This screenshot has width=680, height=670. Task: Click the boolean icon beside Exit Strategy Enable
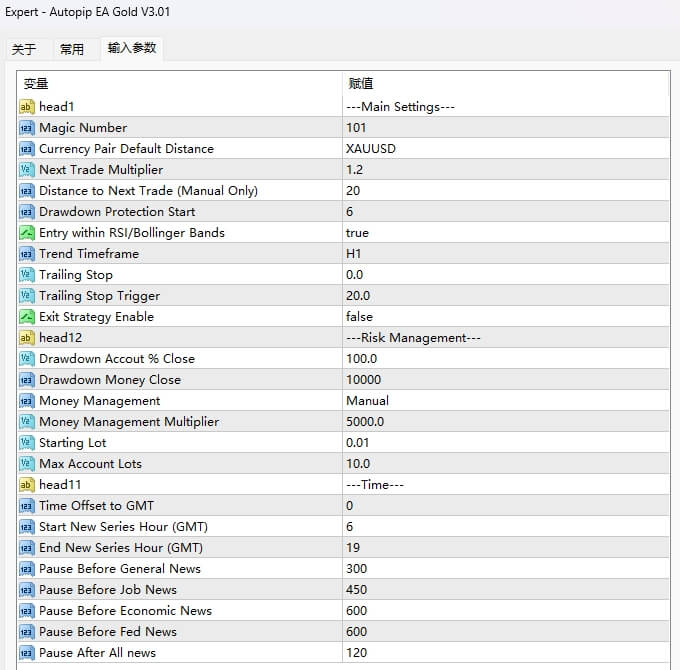(x=27, y=317)
